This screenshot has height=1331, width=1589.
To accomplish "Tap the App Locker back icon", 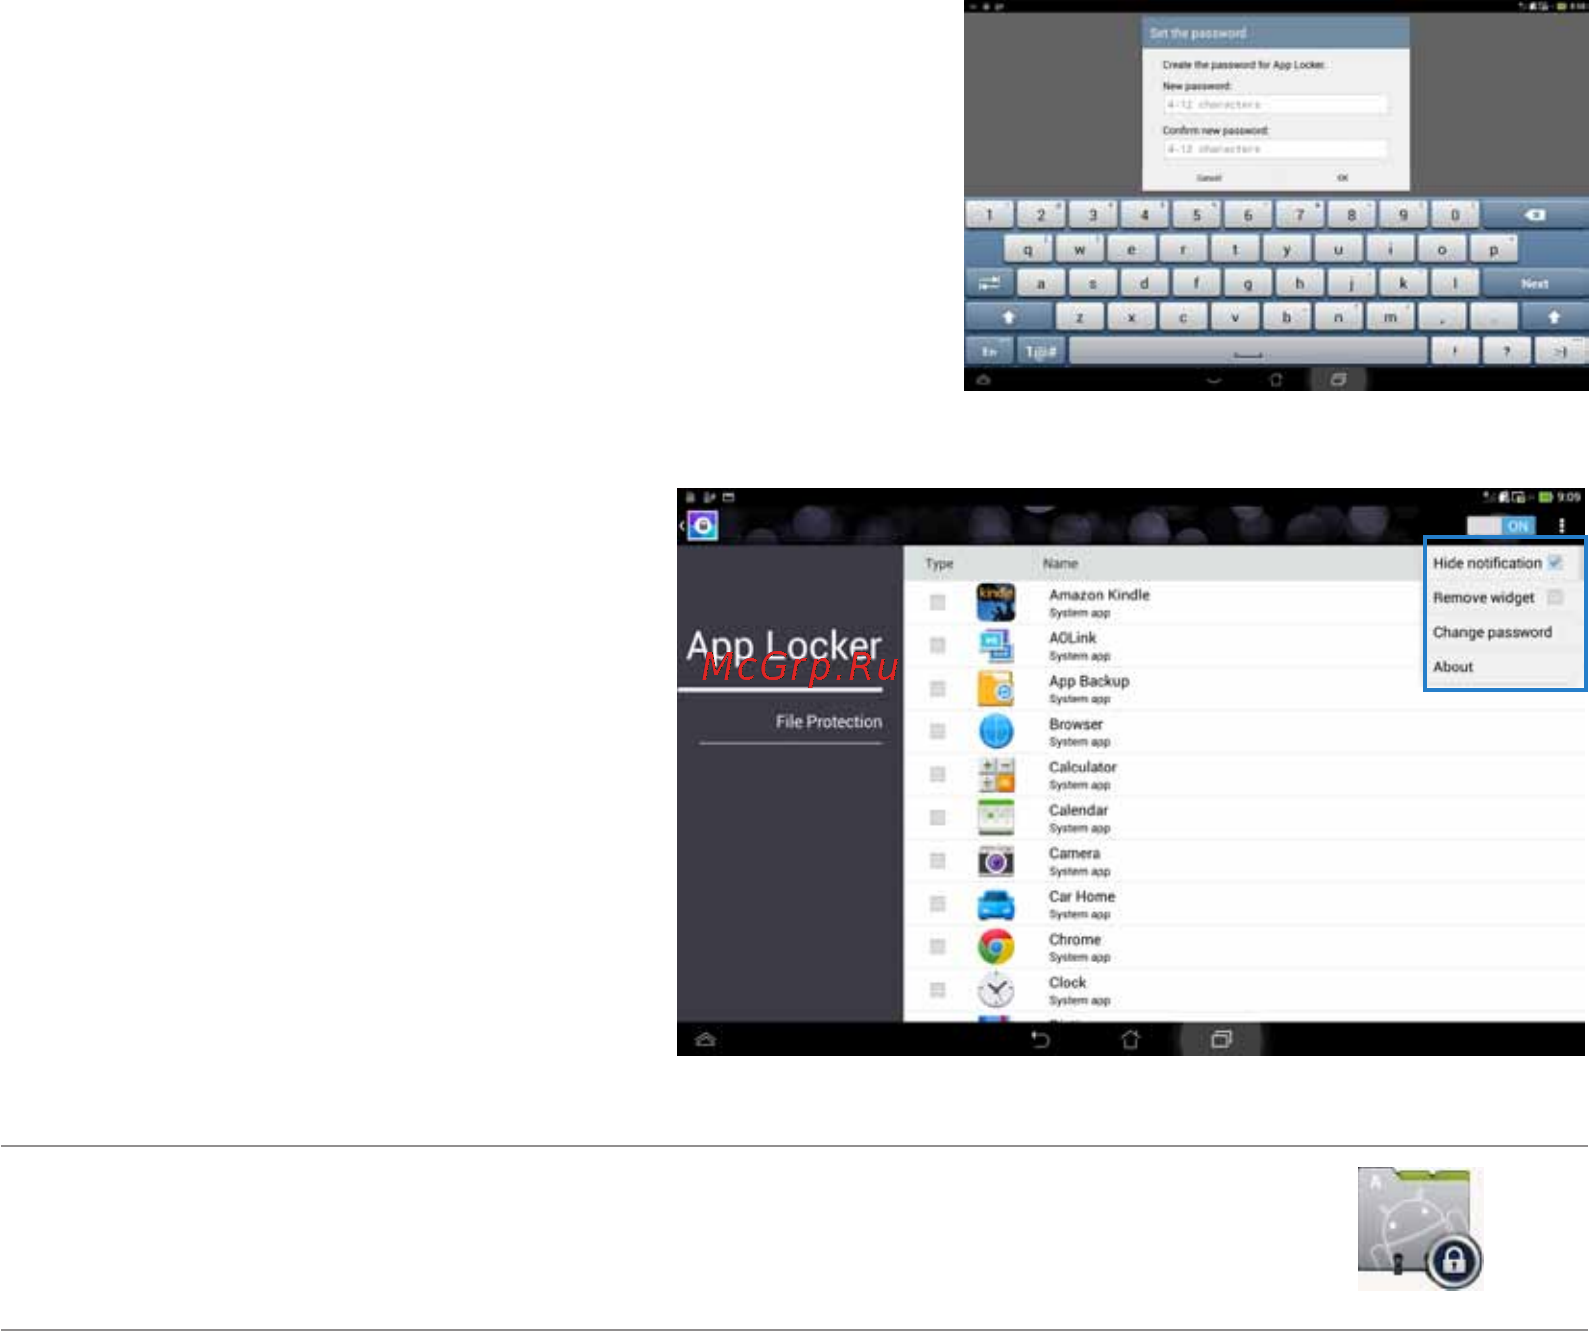I will (701, 525).
